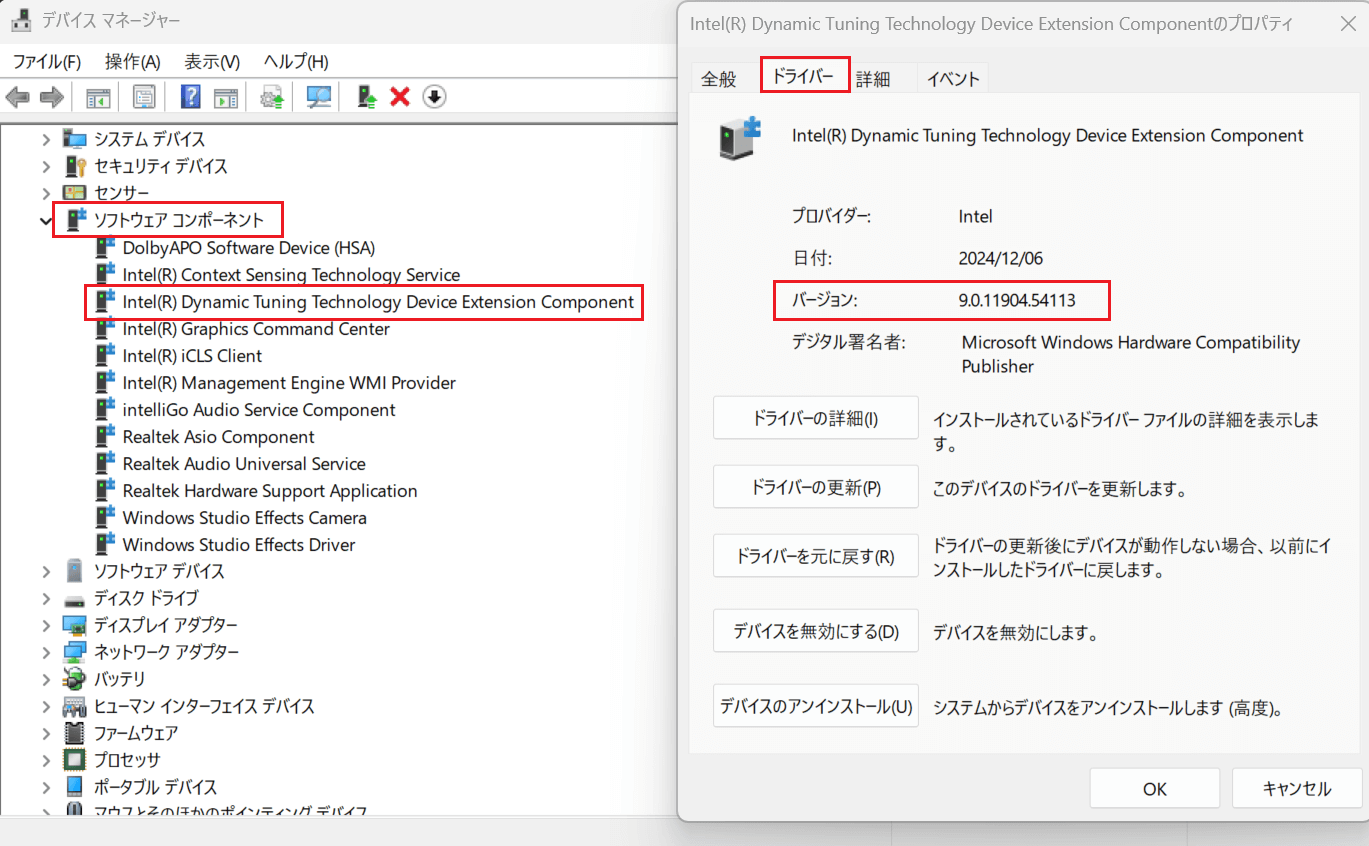Click the ヒューマン インターフェイス デバイス category icon
Viewport: 1369px width, 846px height.
pos(75,706)
